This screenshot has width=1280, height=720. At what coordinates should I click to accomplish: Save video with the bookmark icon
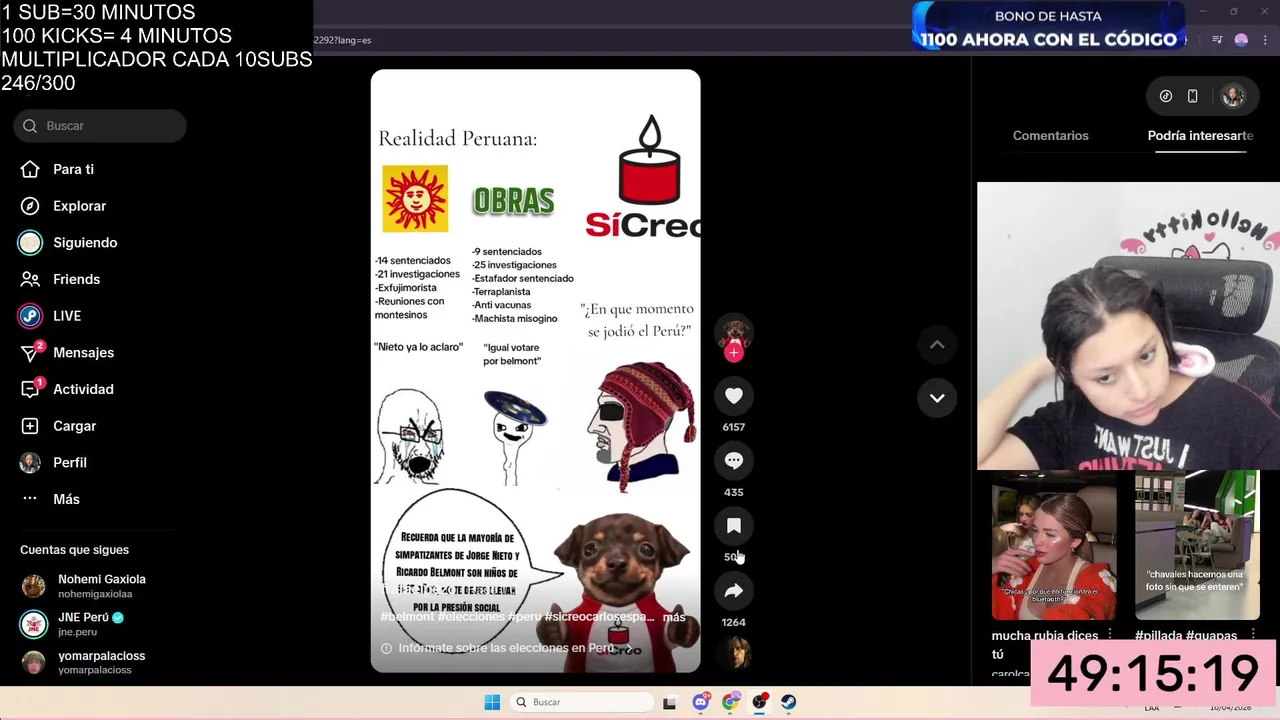tap(734, 526)
